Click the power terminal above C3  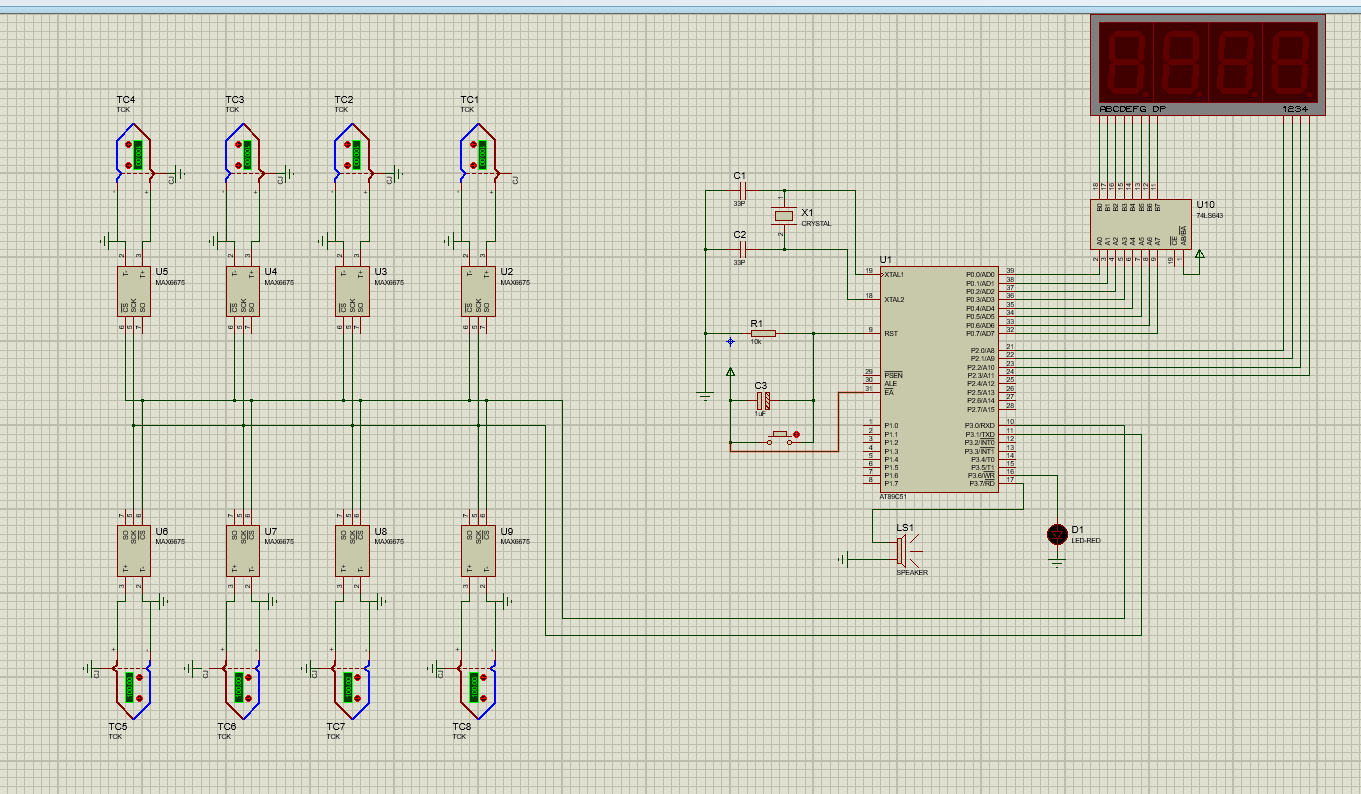(730, 373)
